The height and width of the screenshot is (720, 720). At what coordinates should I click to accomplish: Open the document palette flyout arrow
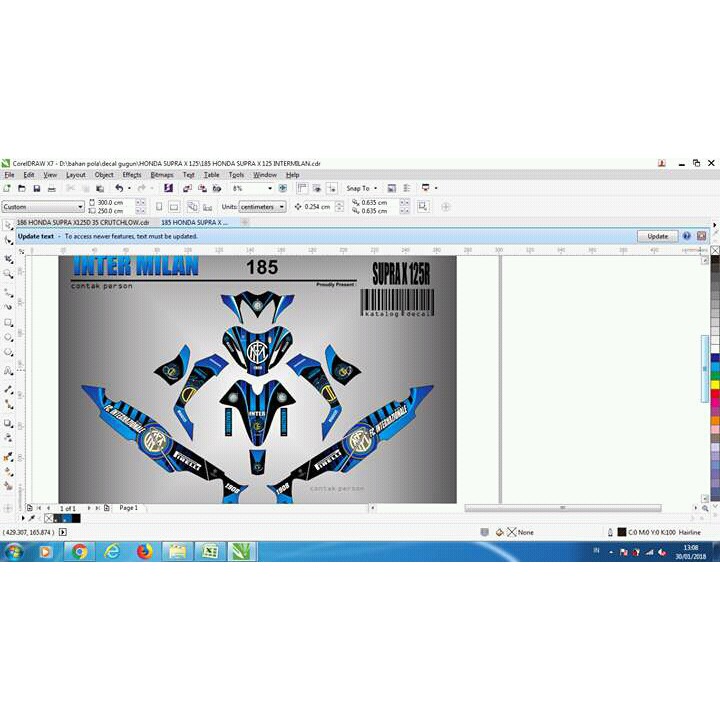click(x=23, y=518)
